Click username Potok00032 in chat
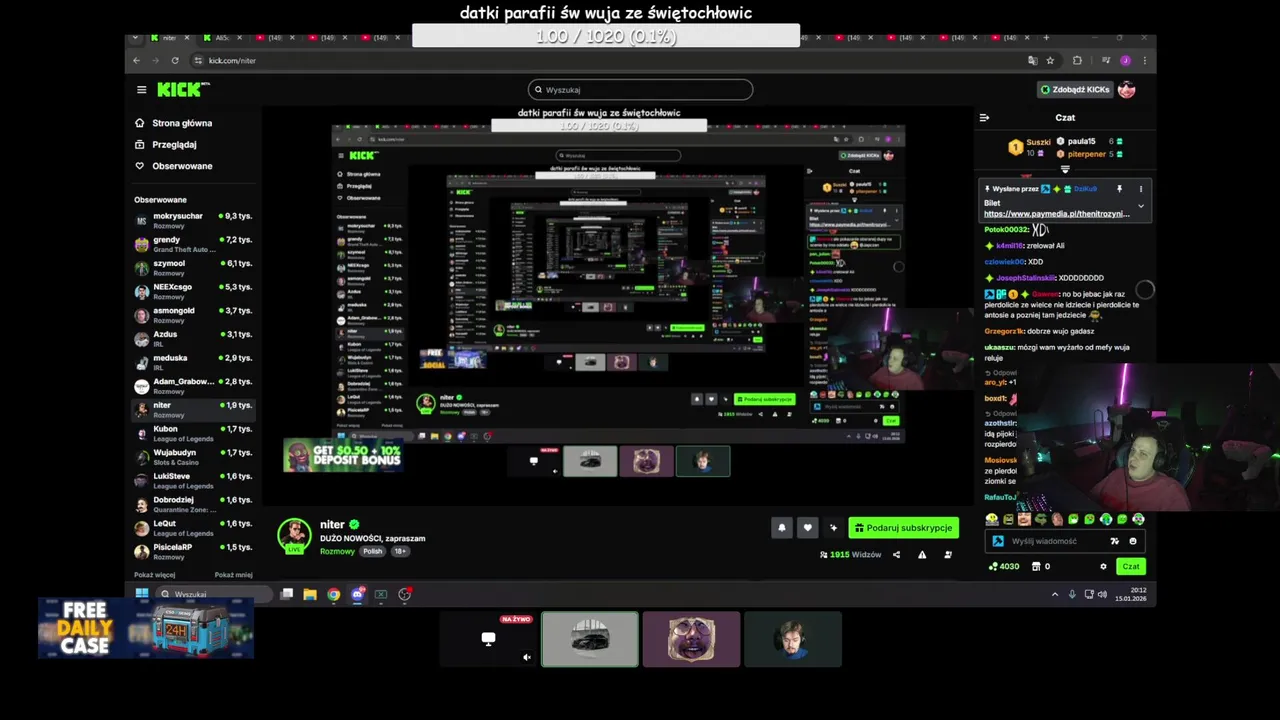This screenshot has width=1280, height=720. [x=1006, y=230]
